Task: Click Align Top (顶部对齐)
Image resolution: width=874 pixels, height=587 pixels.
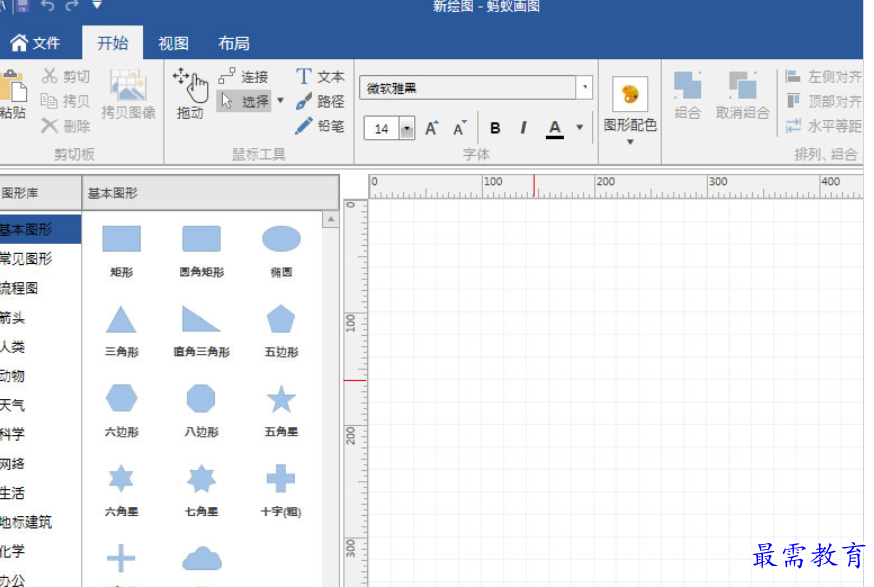Action: [x=824, y=101]
